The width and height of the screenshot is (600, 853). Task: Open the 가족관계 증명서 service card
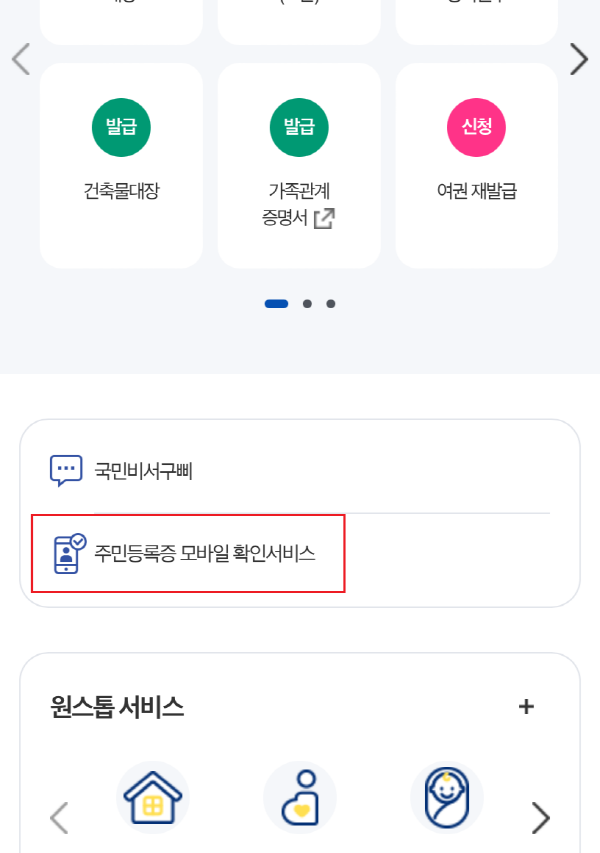(298, 165)
